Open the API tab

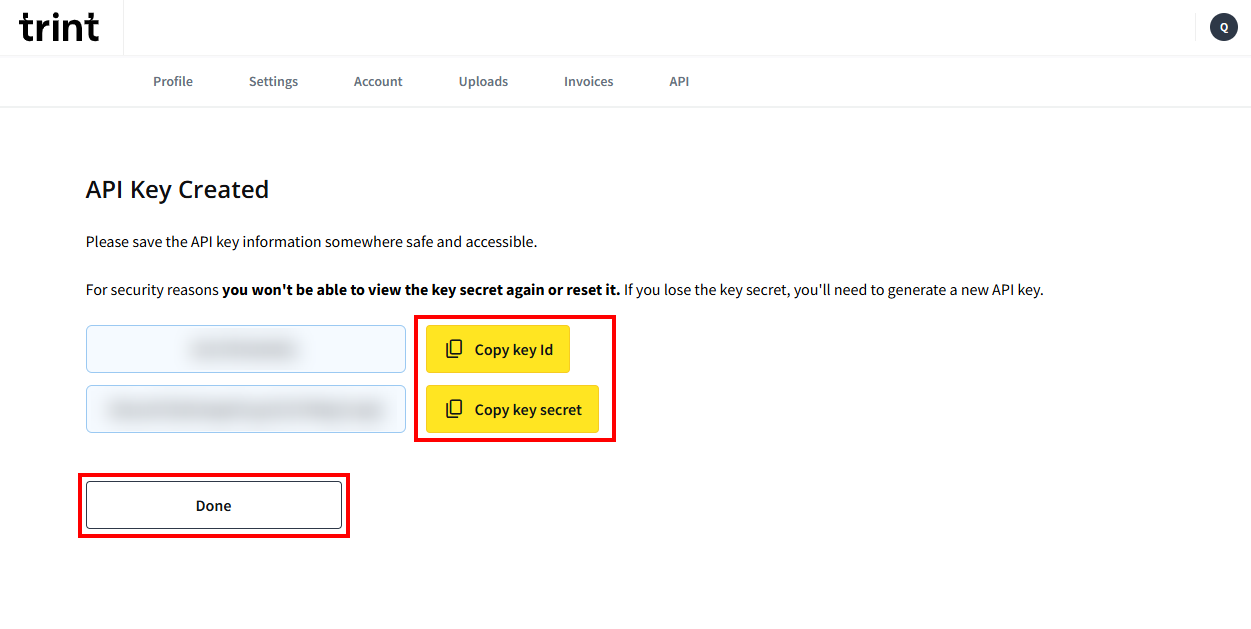[679, 81]
